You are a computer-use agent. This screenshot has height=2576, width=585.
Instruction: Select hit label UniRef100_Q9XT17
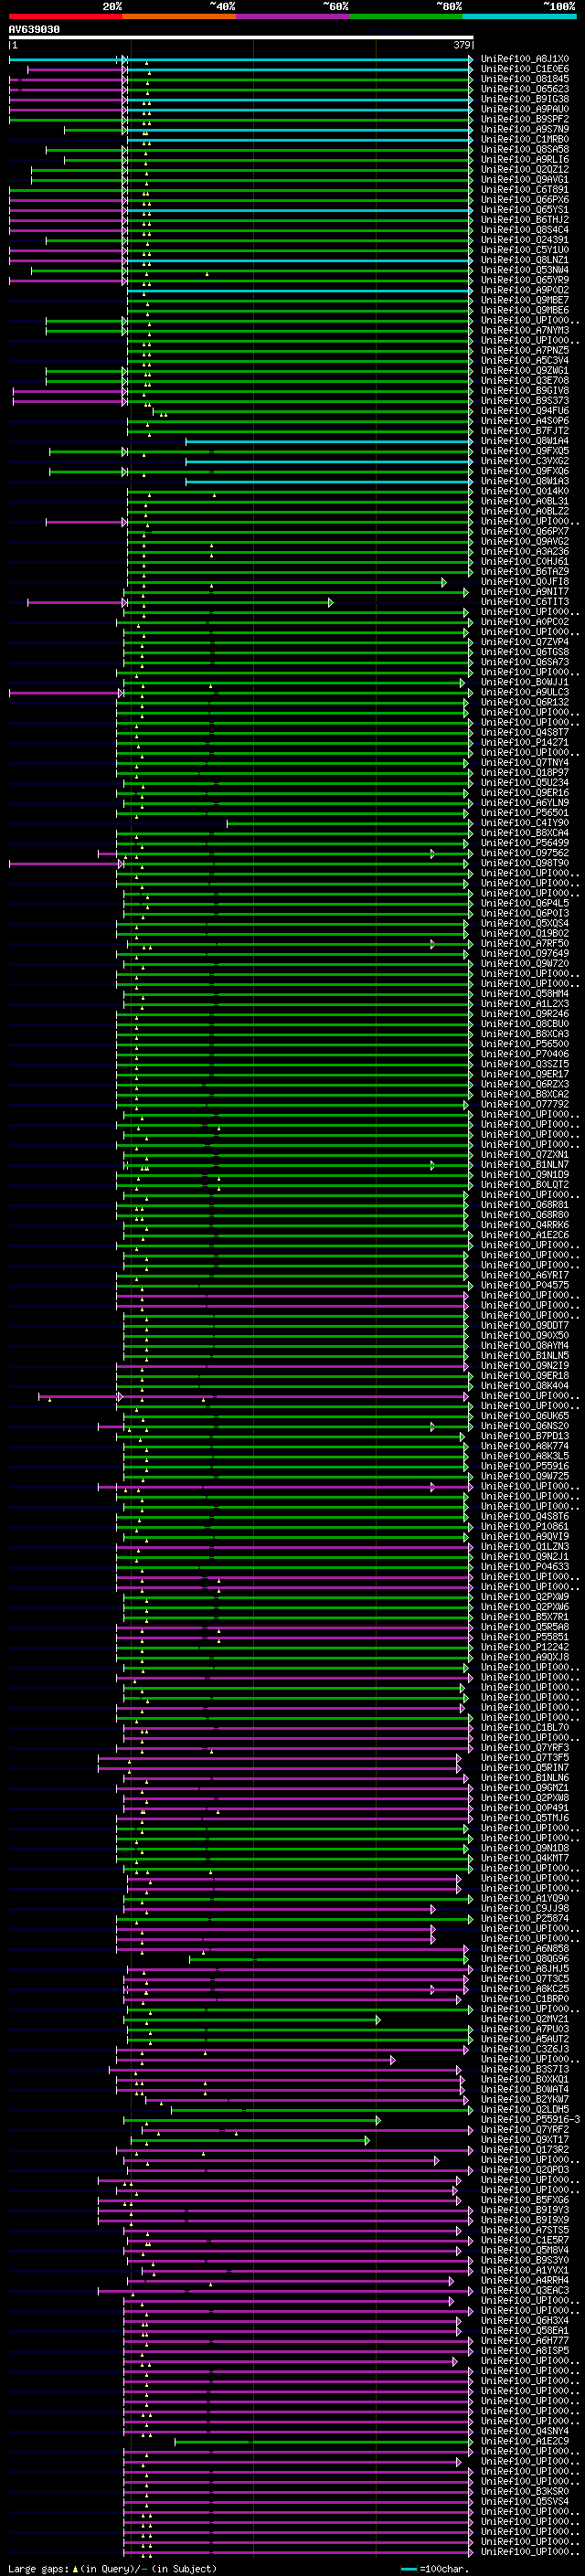click(x=525, y=2139)
